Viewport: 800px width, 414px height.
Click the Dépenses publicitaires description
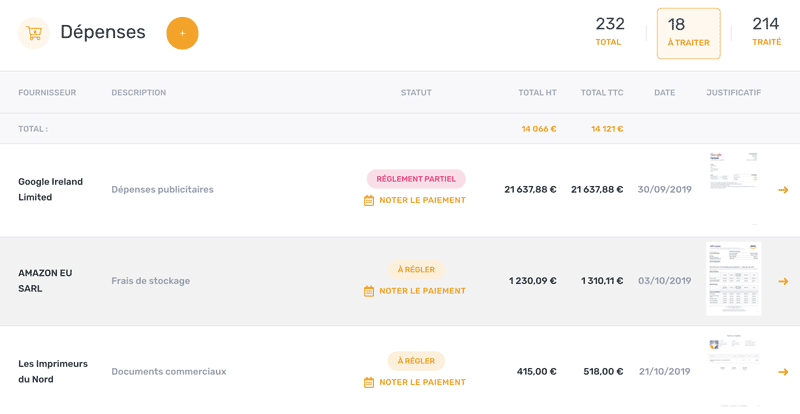coord(162,190)
